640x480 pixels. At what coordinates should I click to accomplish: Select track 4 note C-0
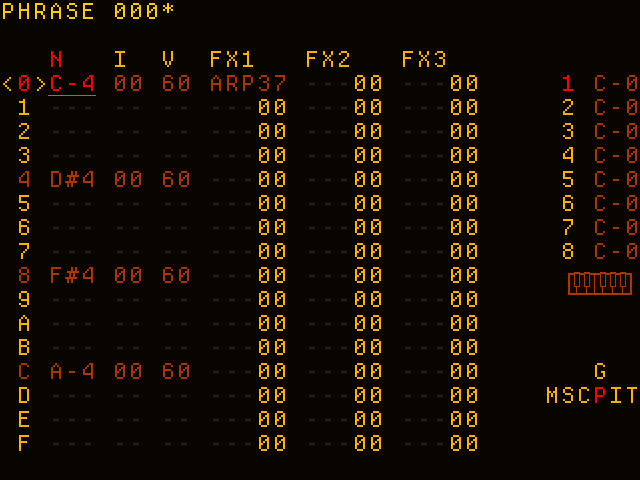pyautogui.click(x=616, y=156)
